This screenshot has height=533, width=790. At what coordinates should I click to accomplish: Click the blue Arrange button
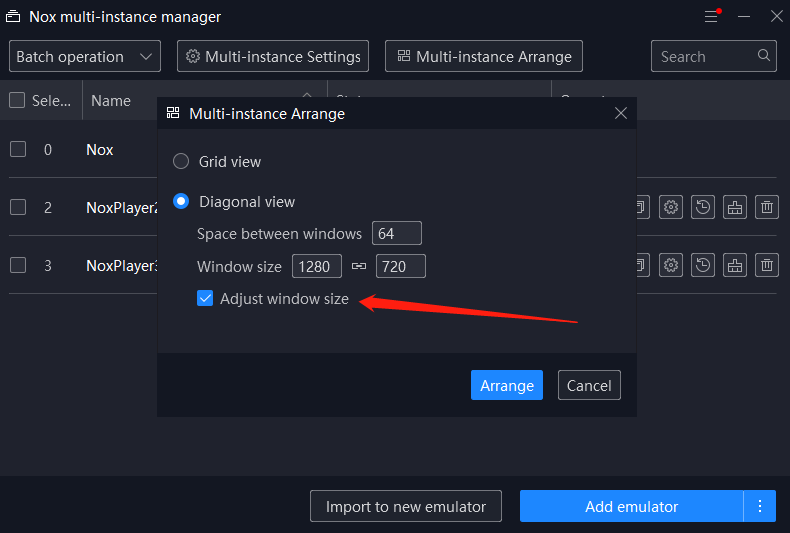coord(507,385)
